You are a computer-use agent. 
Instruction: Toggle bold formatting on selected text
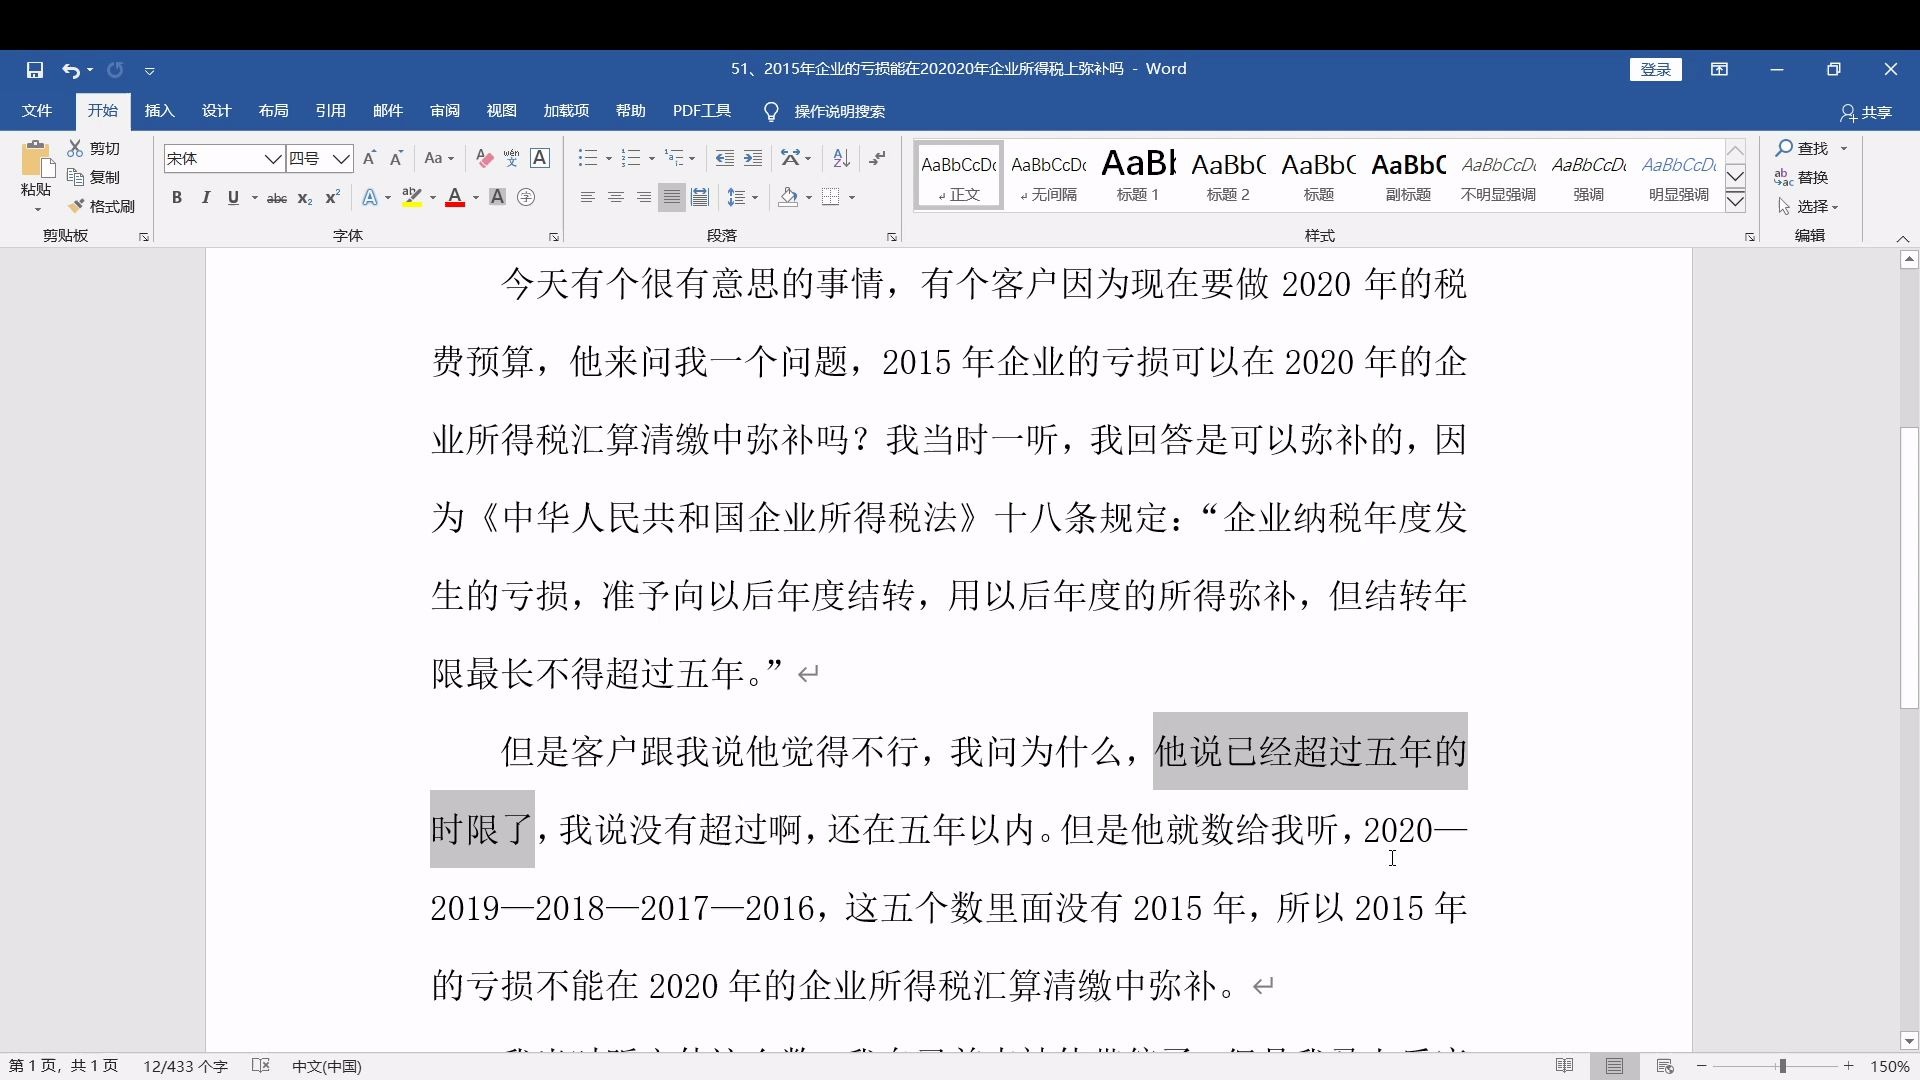pyautogui.click(x=177, y=198)
